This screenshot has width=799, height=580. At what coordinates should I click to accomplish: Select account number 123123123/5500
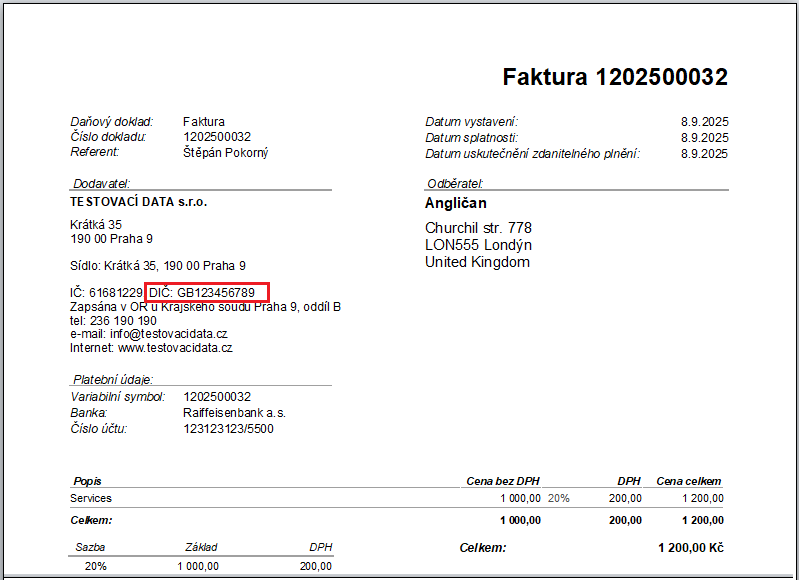[x=228, y=429]
